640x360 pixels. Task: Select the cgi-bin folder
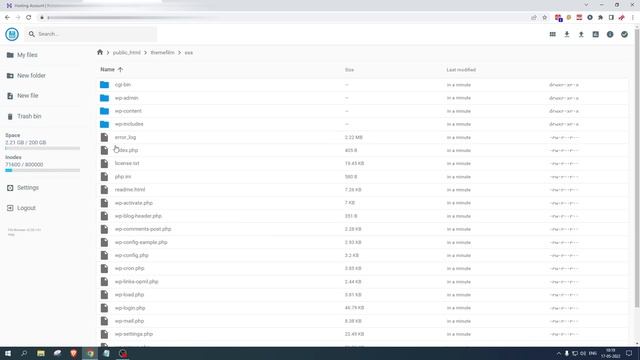click(362, 85)
